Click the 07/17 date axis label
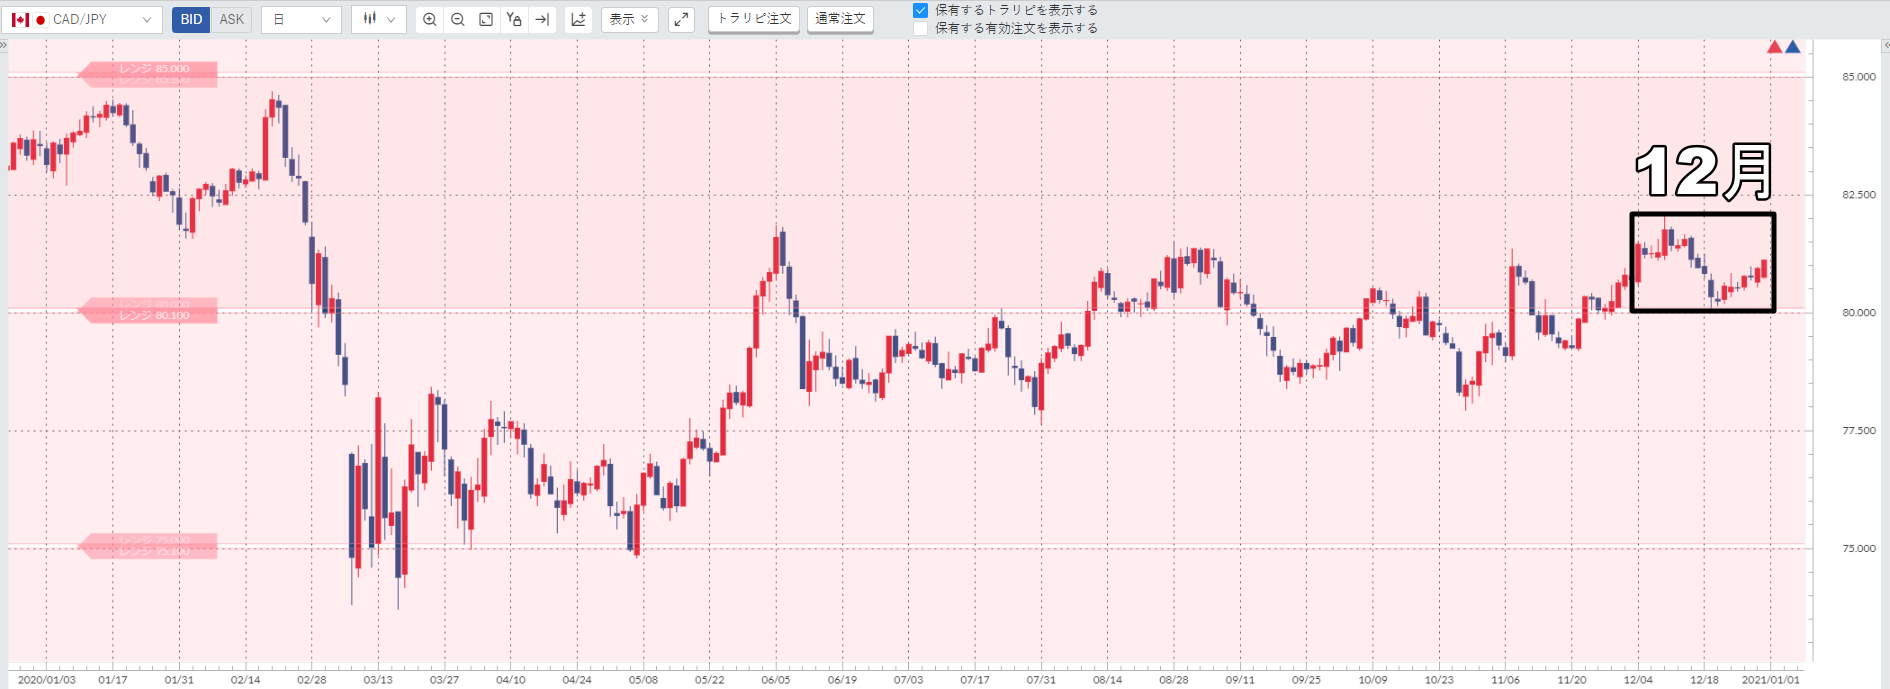The image size is (1890, 689). pos(975,680)
